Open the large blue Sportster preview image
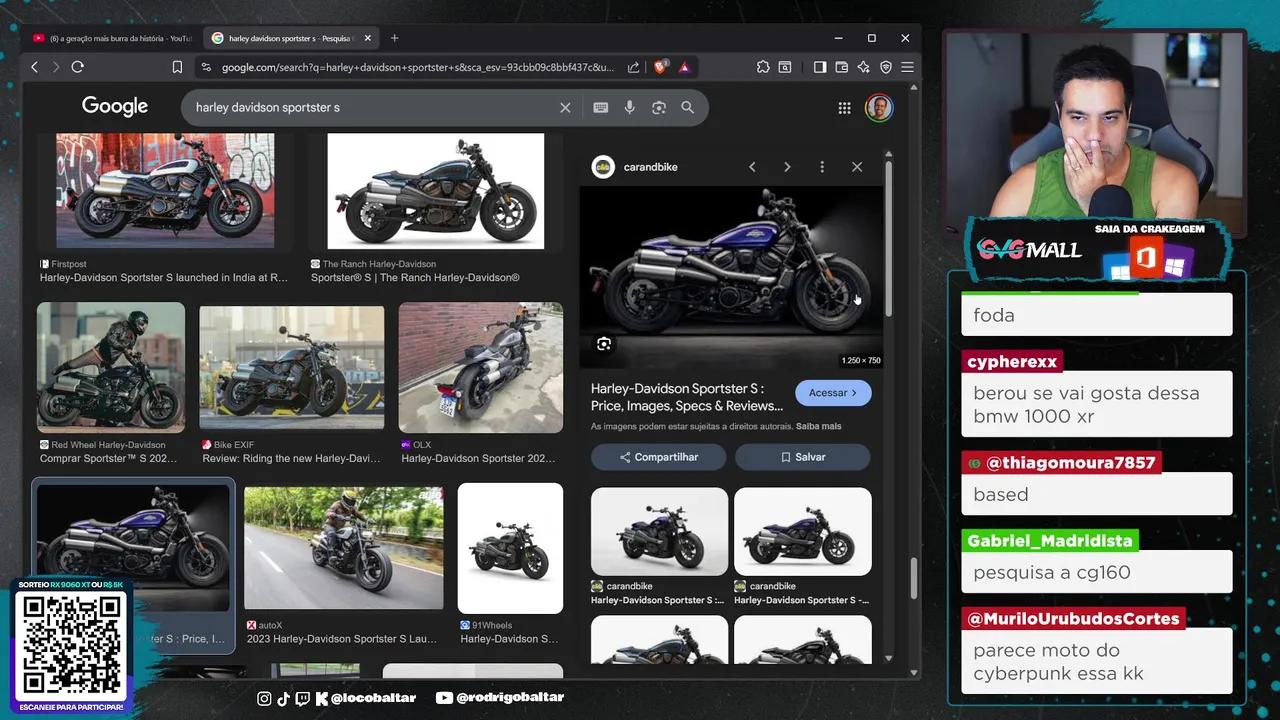Screen dimensions: 1280x720 tap(731, 278)
